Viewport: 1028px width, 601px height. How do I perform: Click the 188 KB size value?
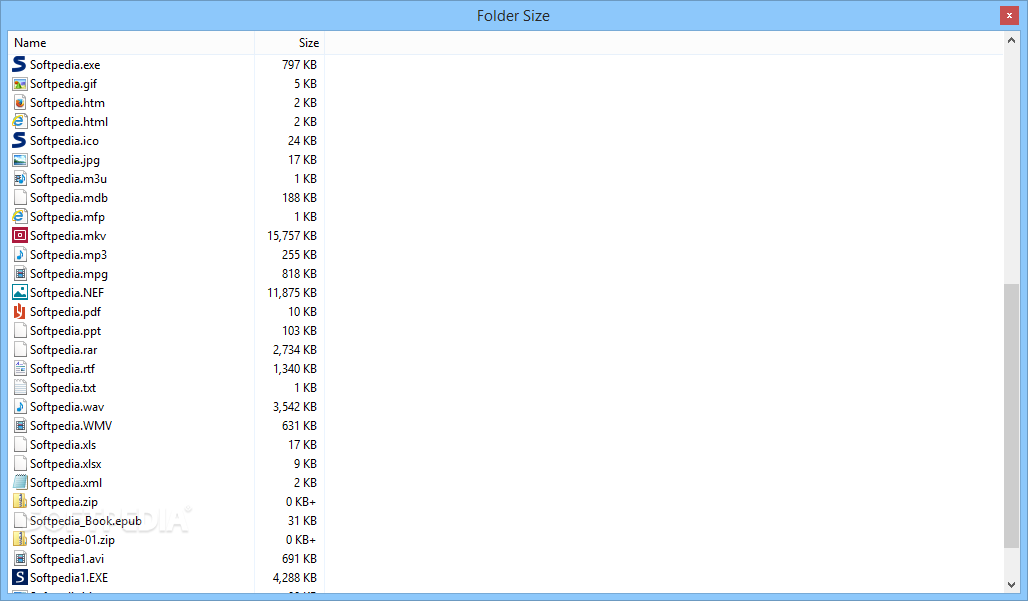coord(300,198)
